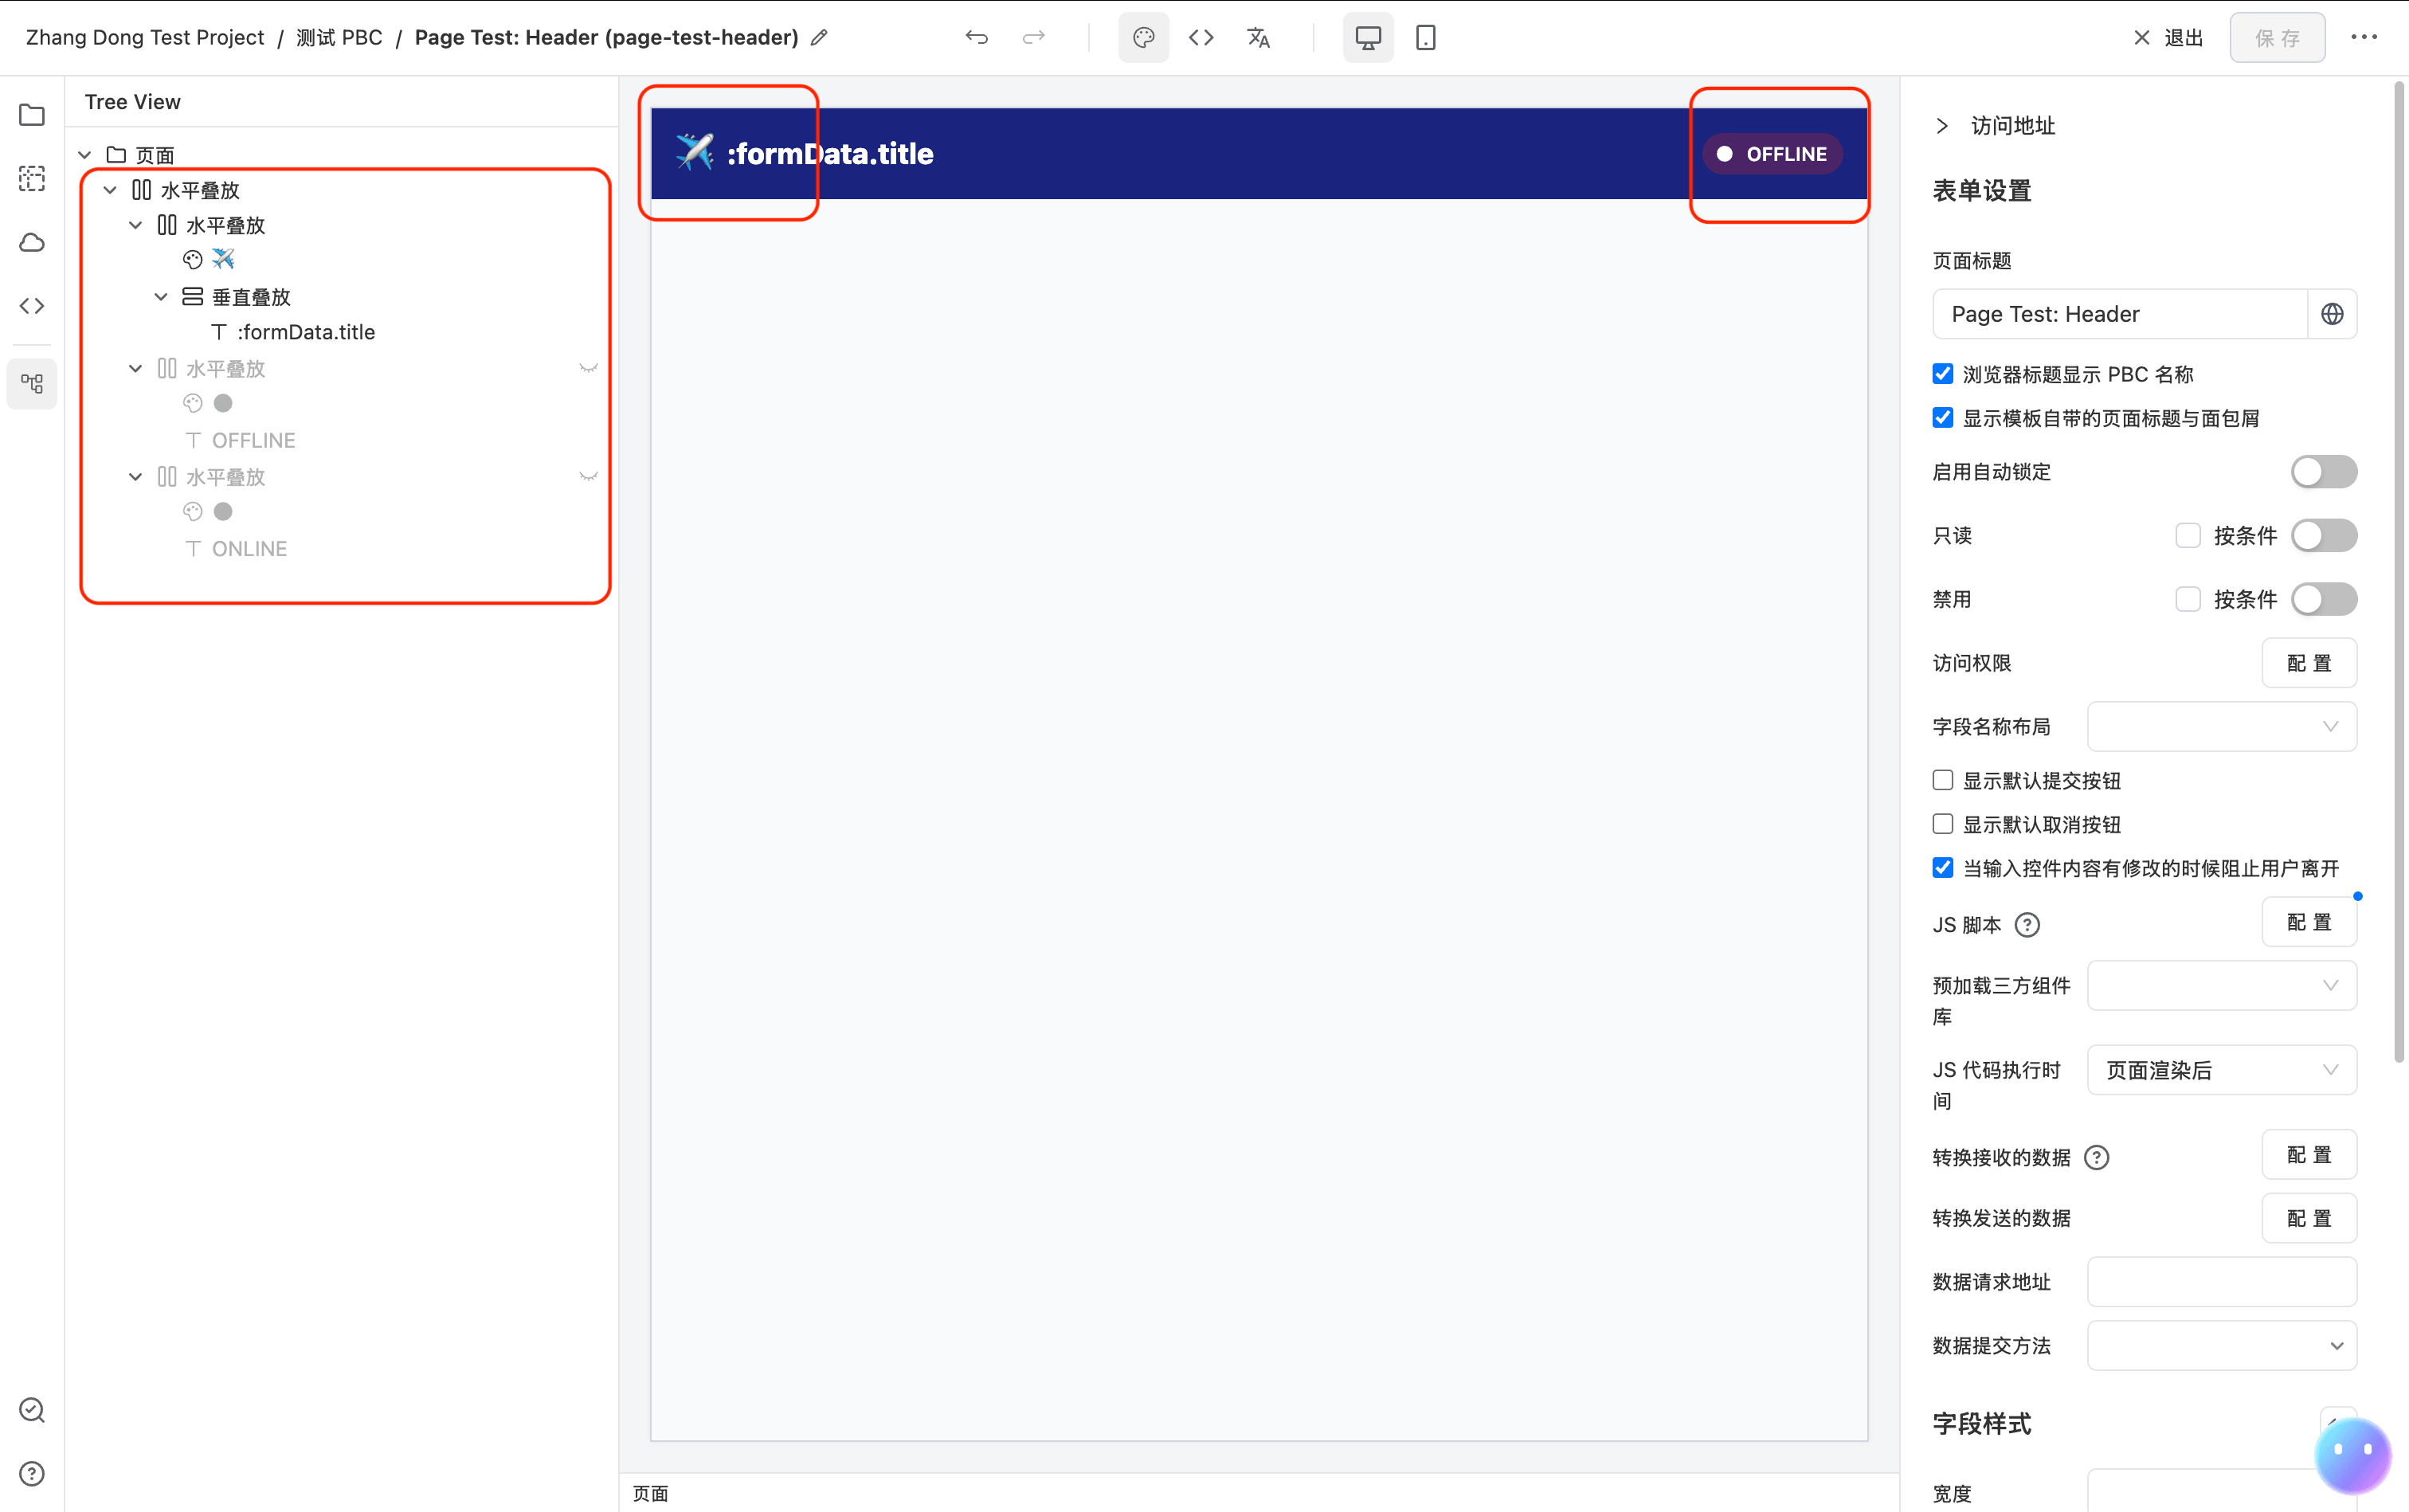The width and height of the screenshot is (2409, 1512).
Task: Select the circle icon node above ONLINE
Action: pos(223,511)
